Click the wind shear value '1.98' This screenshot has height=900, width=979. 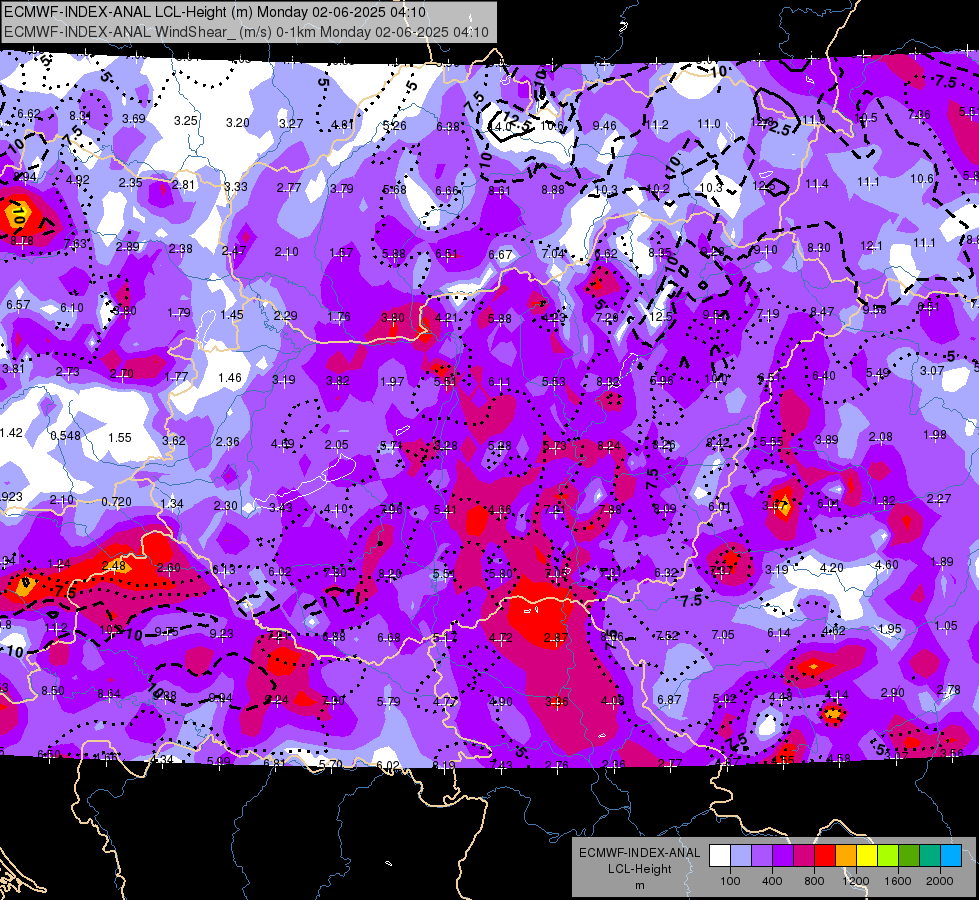click(935, 434)
